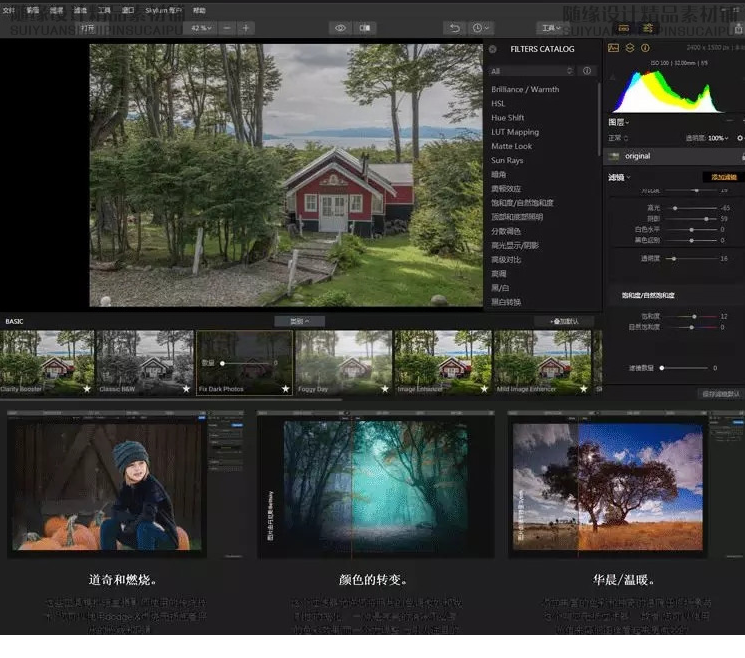
Task: Click the before/after compare view icon
Action: tap(365, 28)
